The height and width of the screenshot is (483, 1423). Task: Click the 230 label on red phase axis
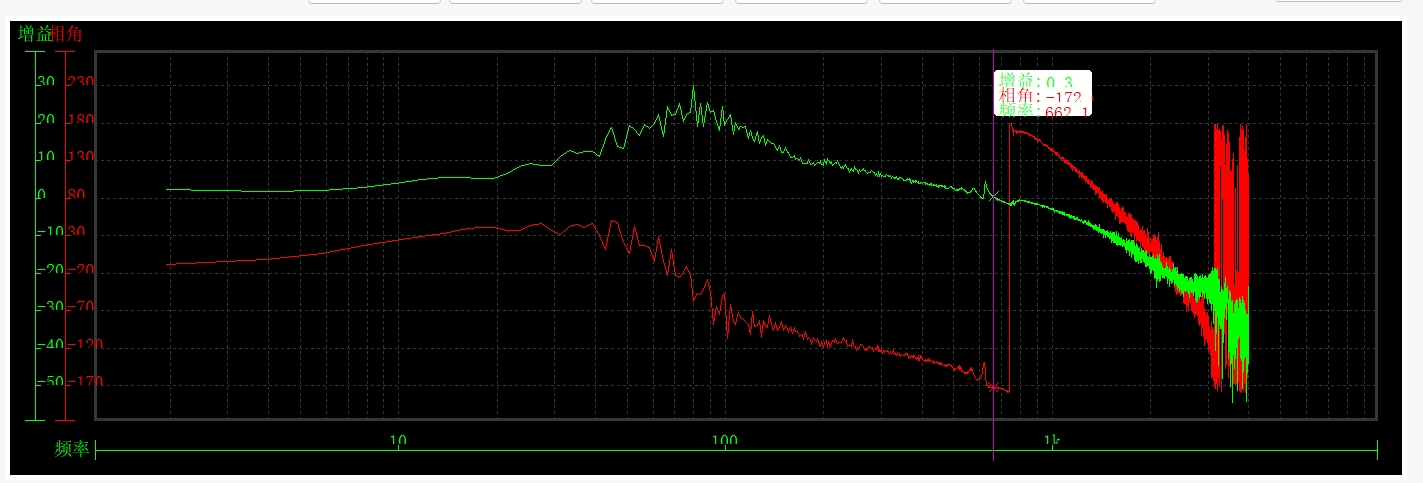(x=80, y=82)
